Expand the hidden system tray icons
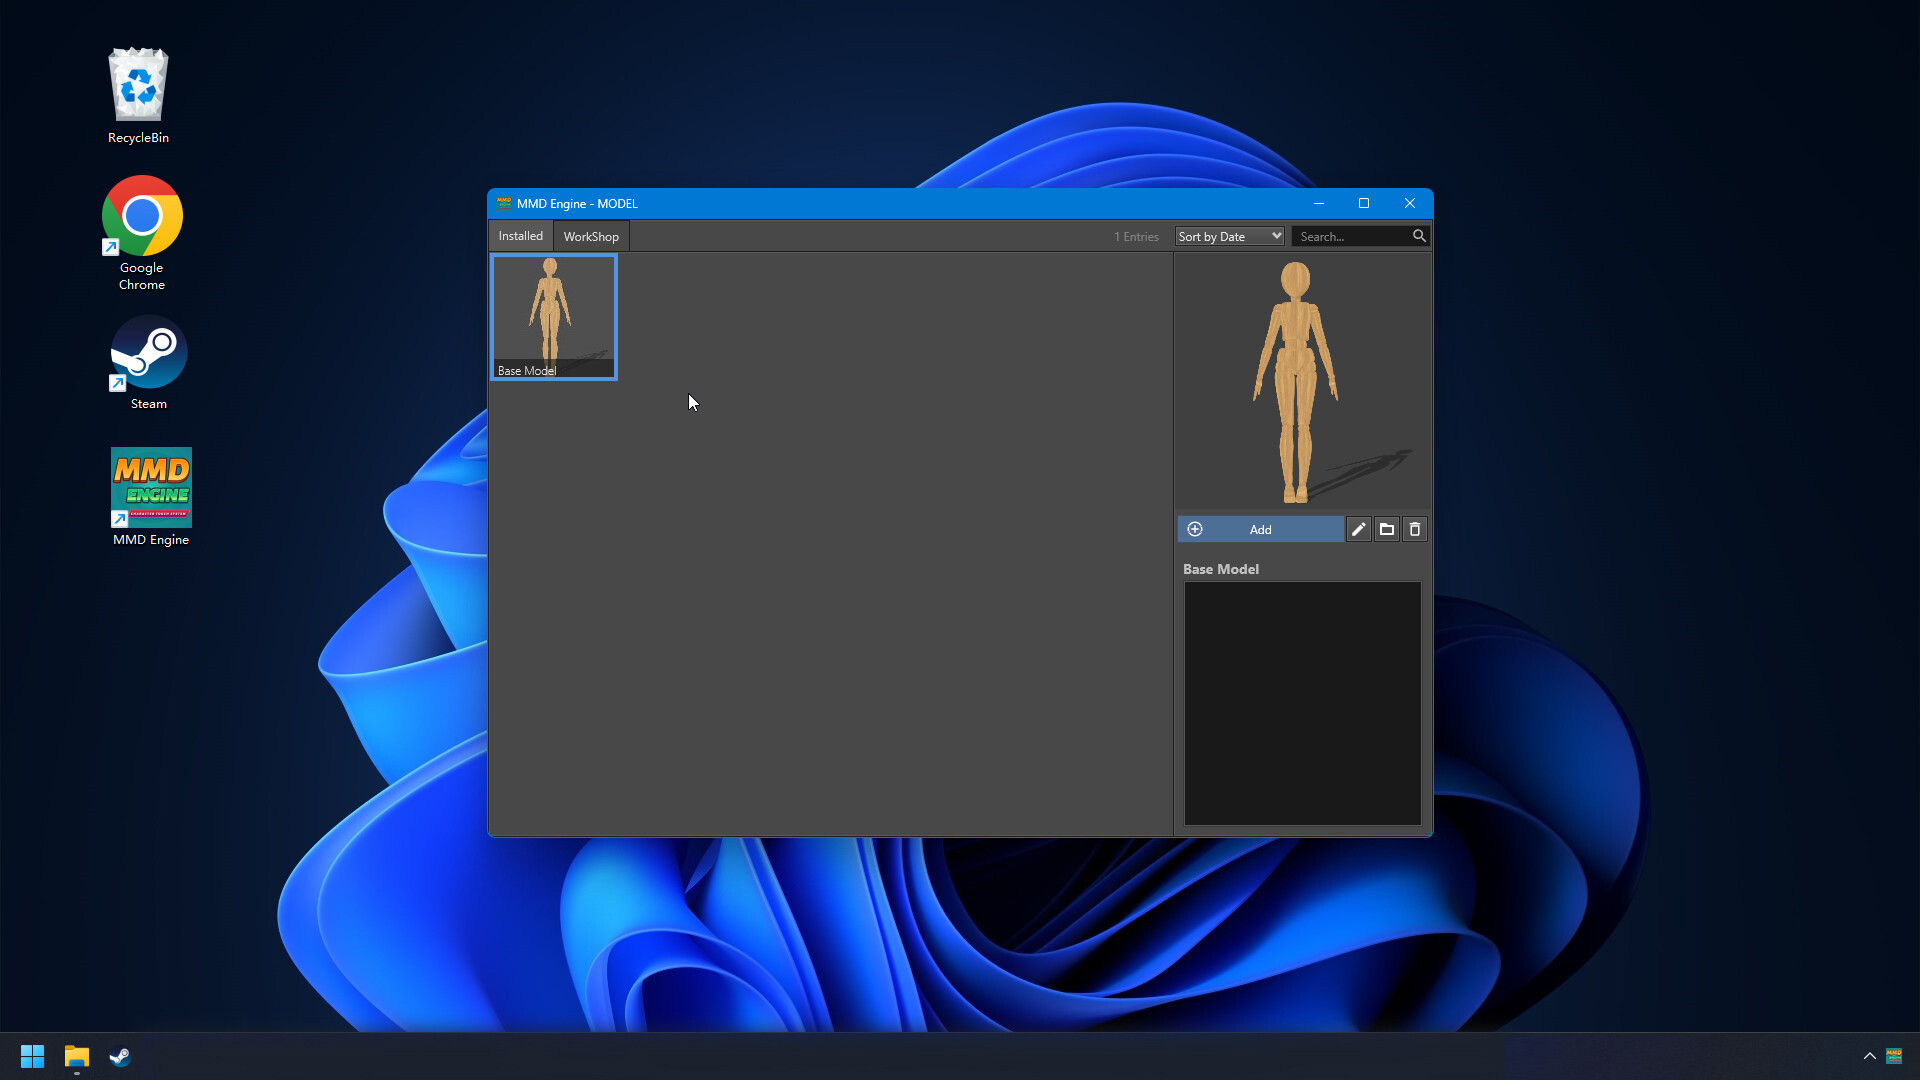This screenshot has height=1080, width=1920. click(1869, 1056)
